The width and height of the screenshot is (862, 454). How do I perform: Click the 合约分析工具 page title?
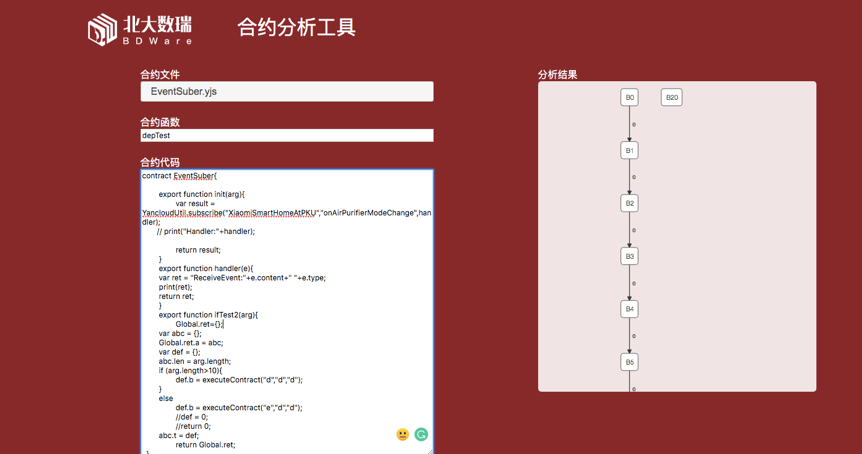pyautogui.click(x=296, y=28)
